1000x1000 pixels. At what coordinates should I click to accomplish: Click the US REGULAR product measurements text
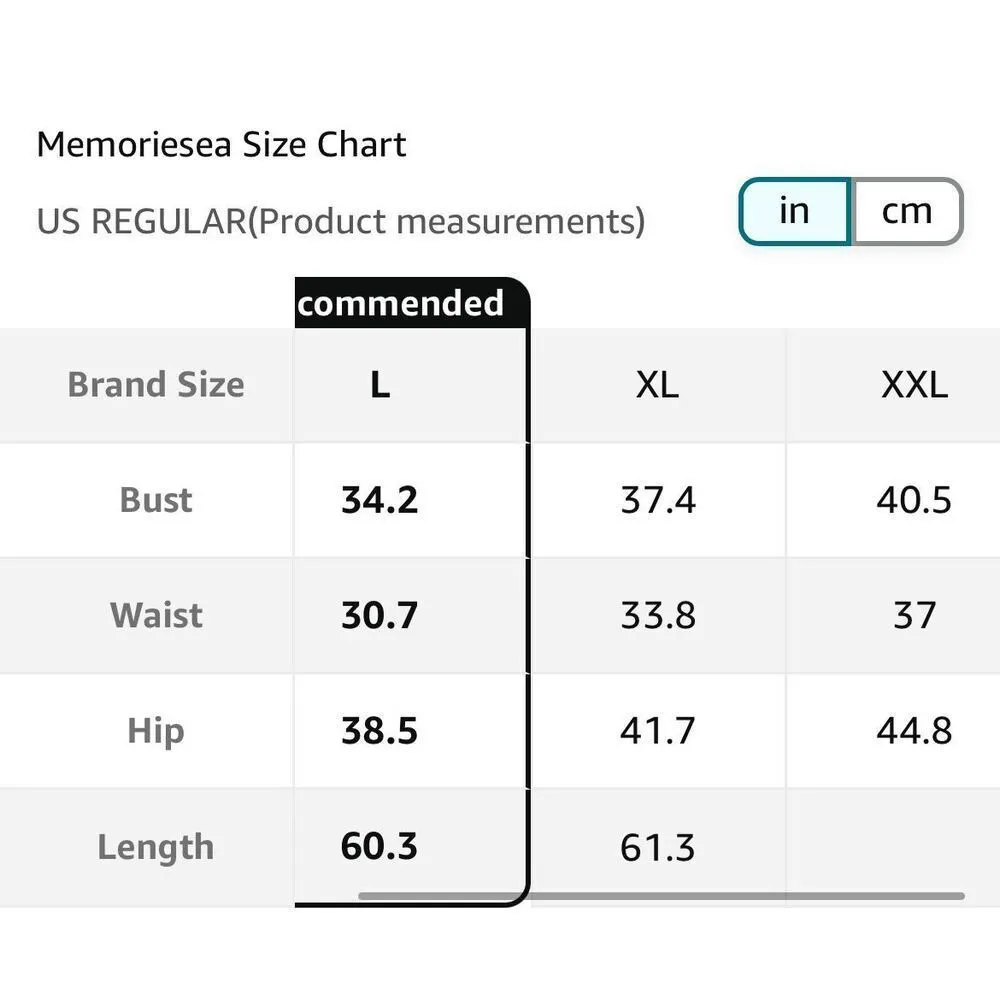click(x=340, y=221)
